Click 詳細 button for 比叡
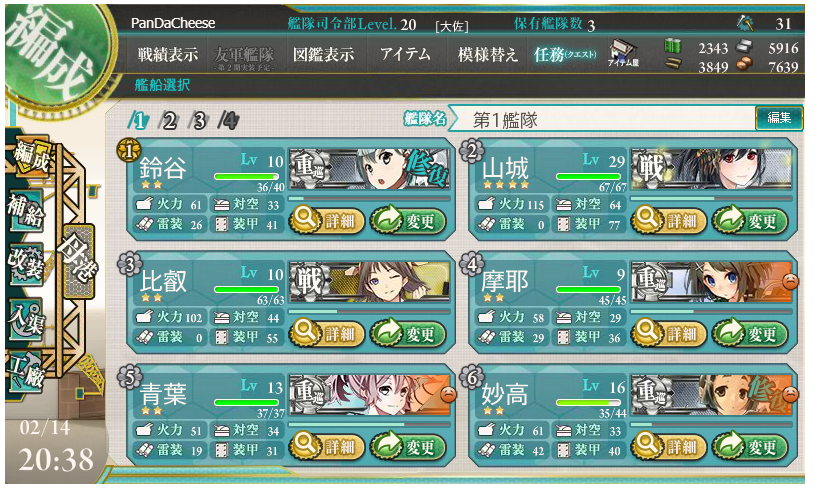Screen dimensions: 819x492 [326, 334]
